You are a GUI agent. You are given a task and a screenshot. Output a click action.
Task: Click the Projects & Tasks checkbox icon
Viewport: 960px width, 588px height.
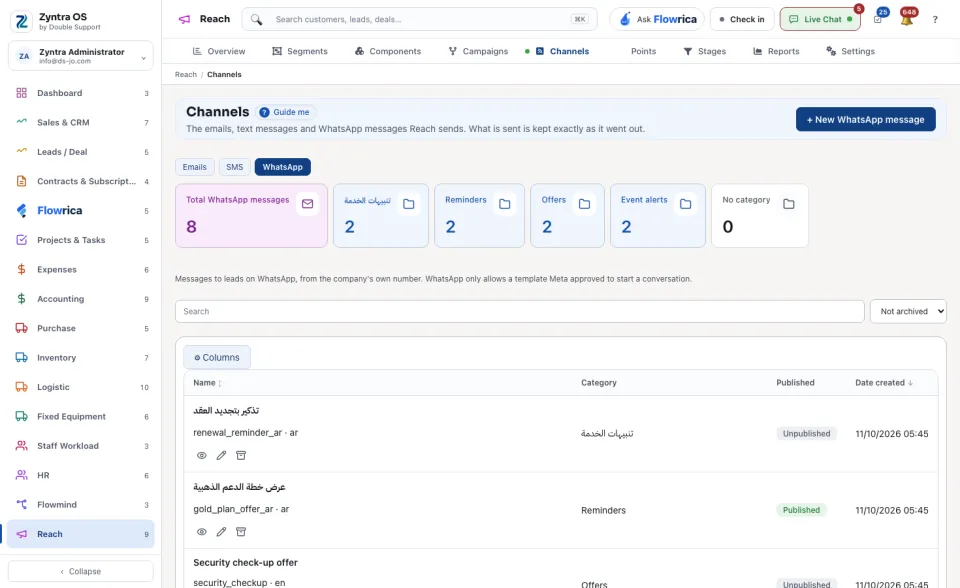[21, 240]
